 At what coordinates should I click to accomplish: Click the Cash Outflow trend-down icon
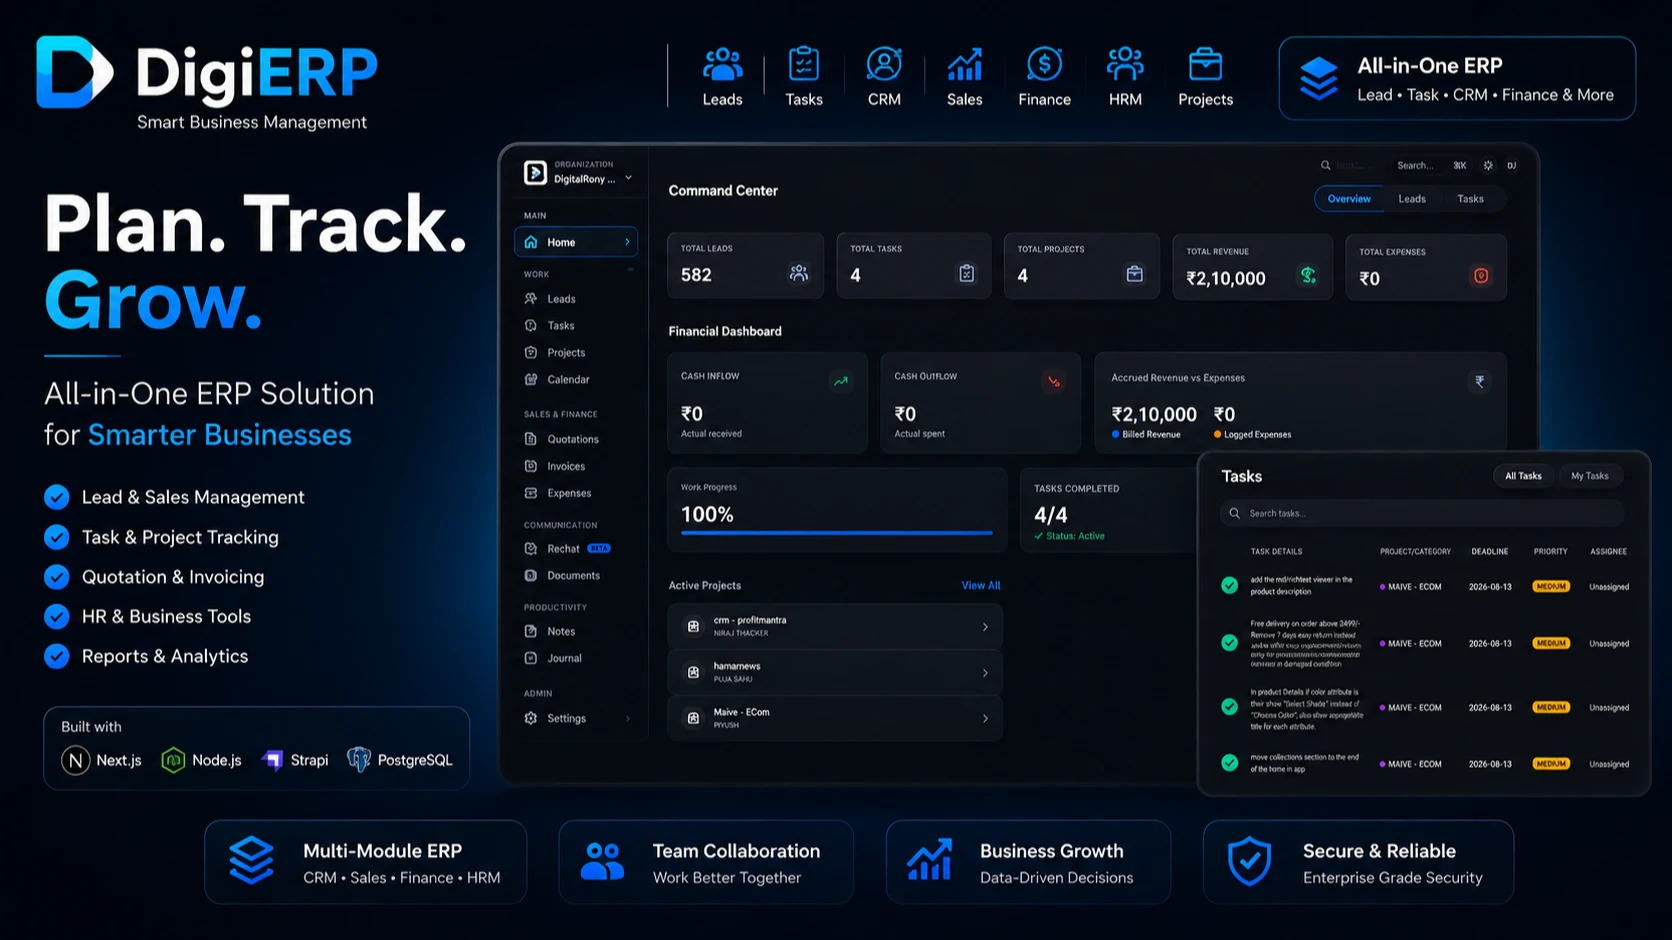point(1054,381)
